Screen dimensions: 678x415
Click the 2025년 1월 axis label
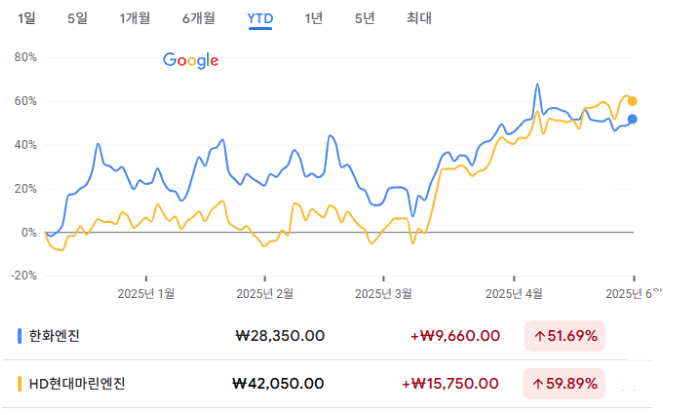[x=146, y=294]
